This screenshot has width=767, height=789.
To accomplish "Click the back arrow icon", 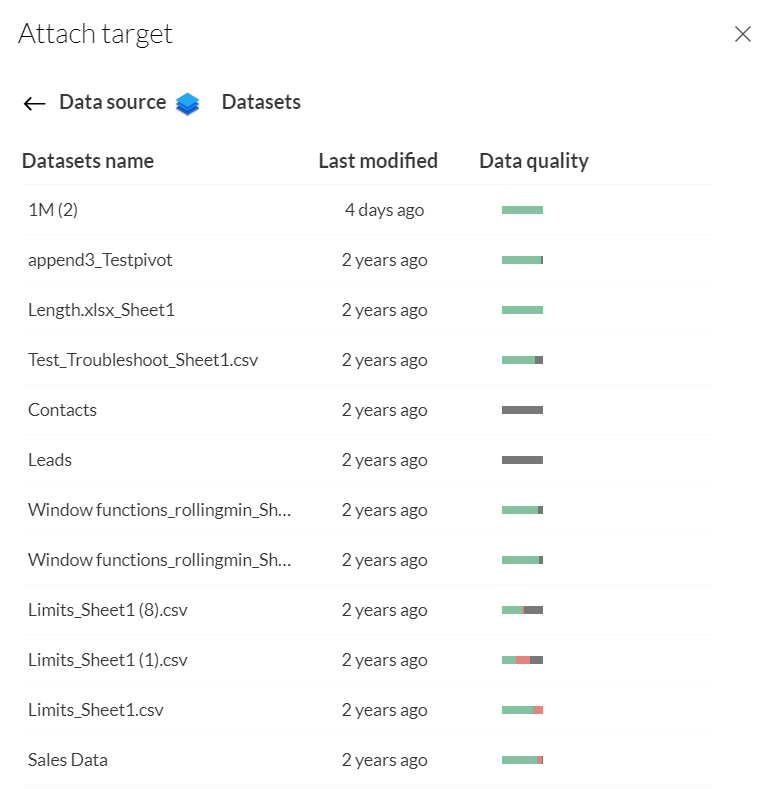I will click(x=34, y=103).
